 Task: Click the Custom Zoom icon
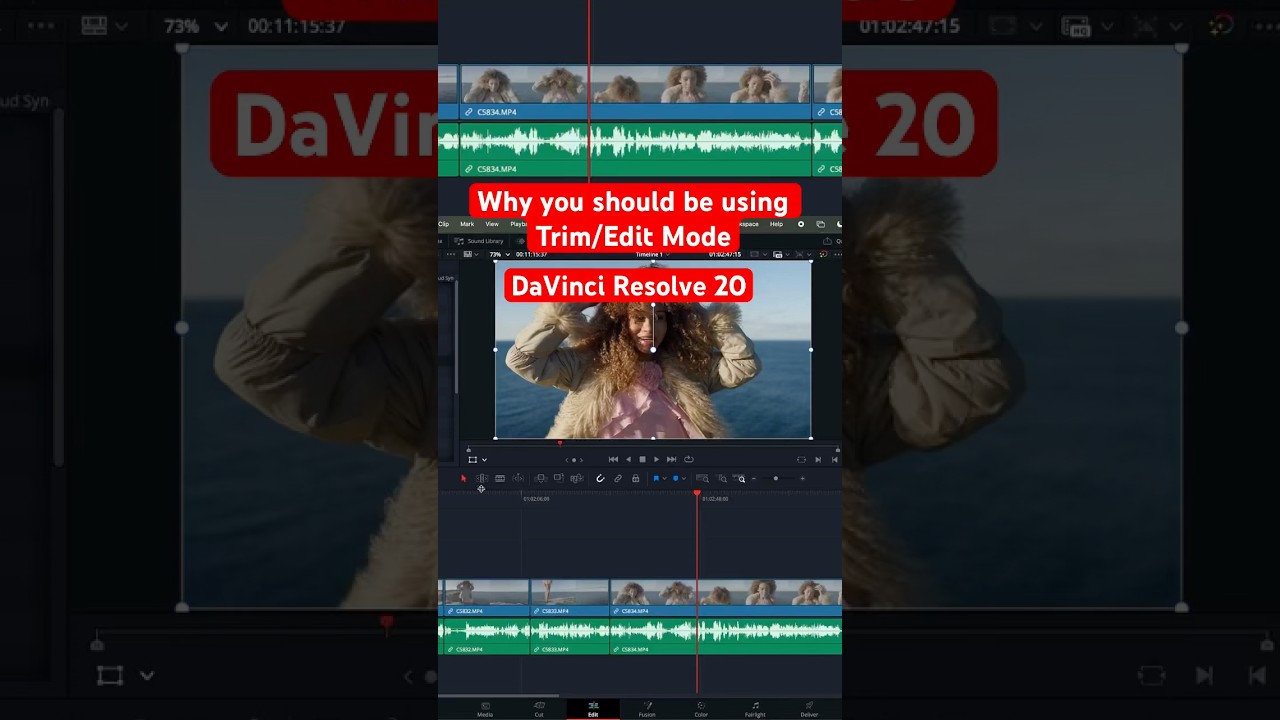pos(740,478)
